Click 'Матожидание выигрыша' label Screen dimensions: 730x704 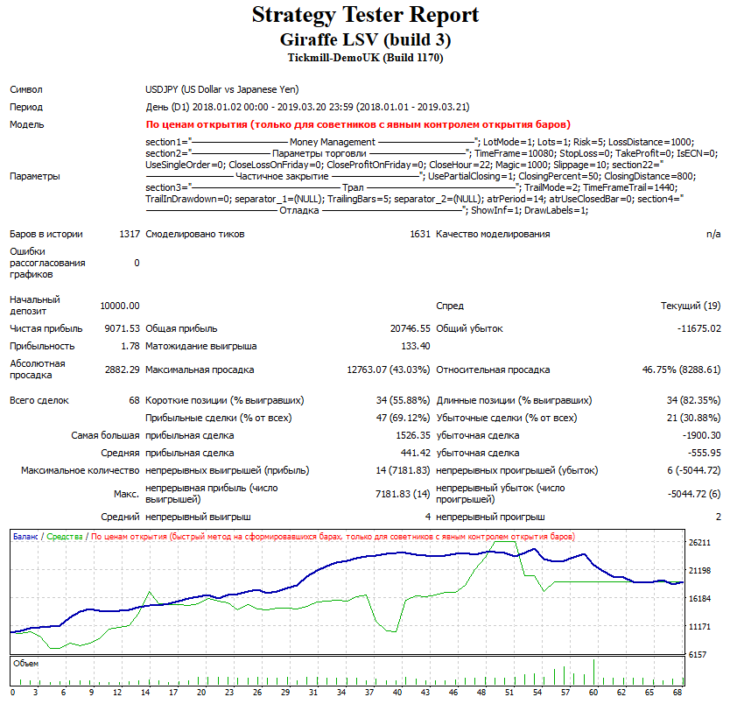201,346
